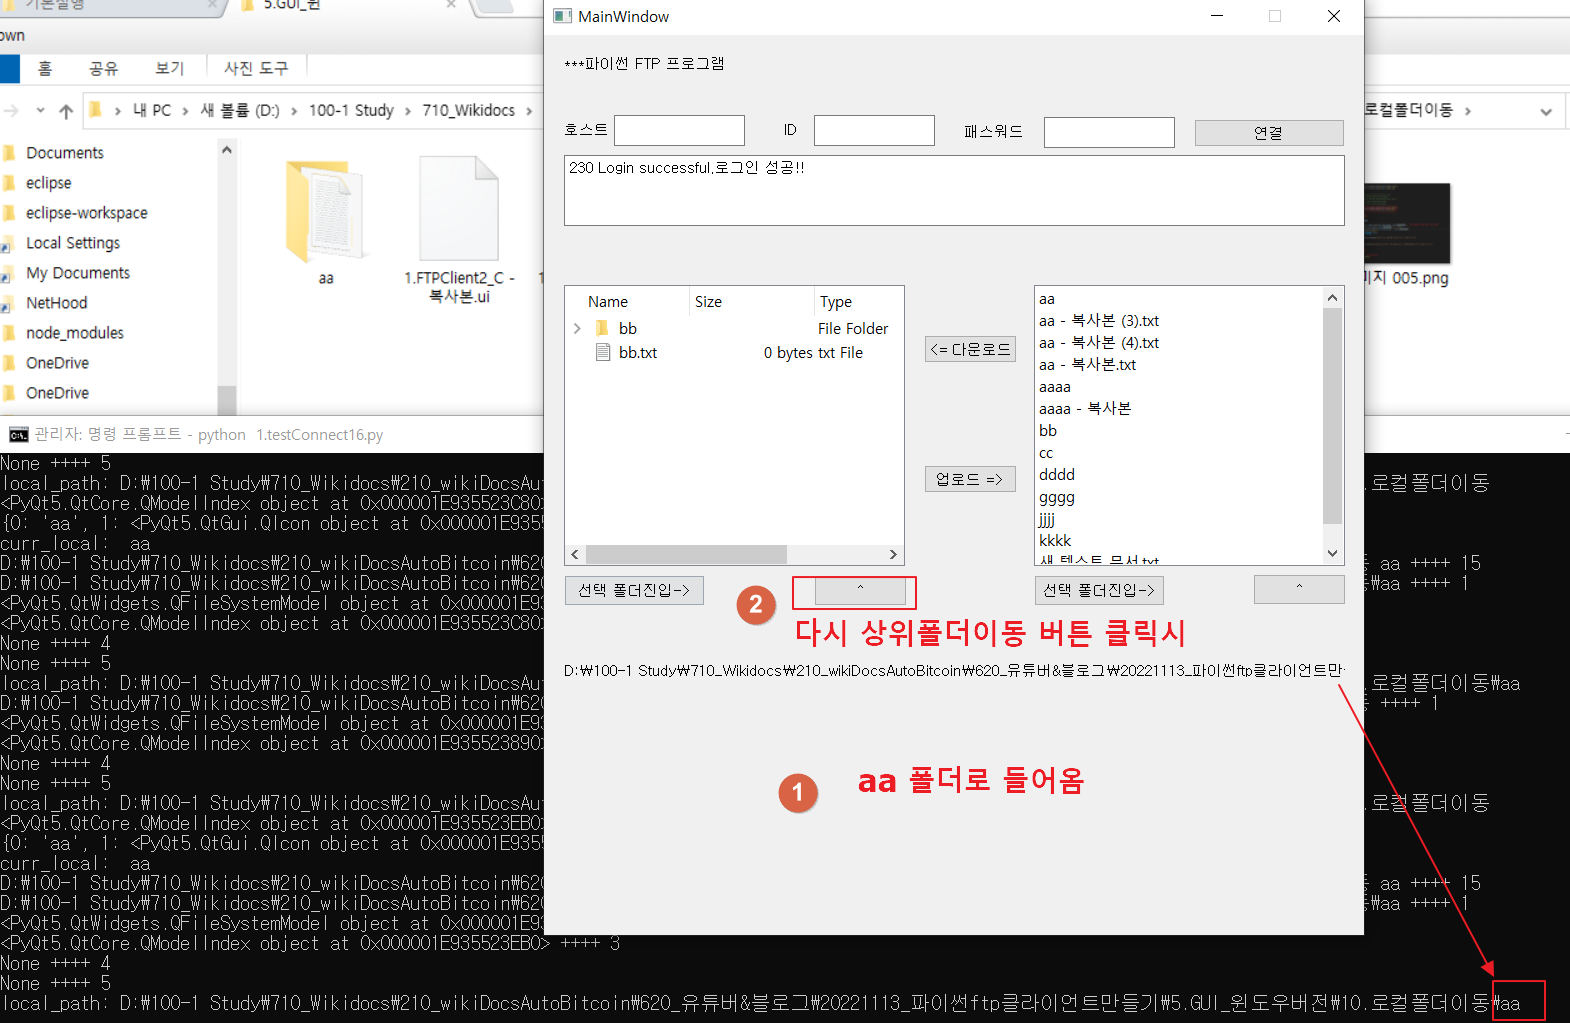
Task: Select eclipse-workspace in navigation pane
Action: [x=87, y=213]
